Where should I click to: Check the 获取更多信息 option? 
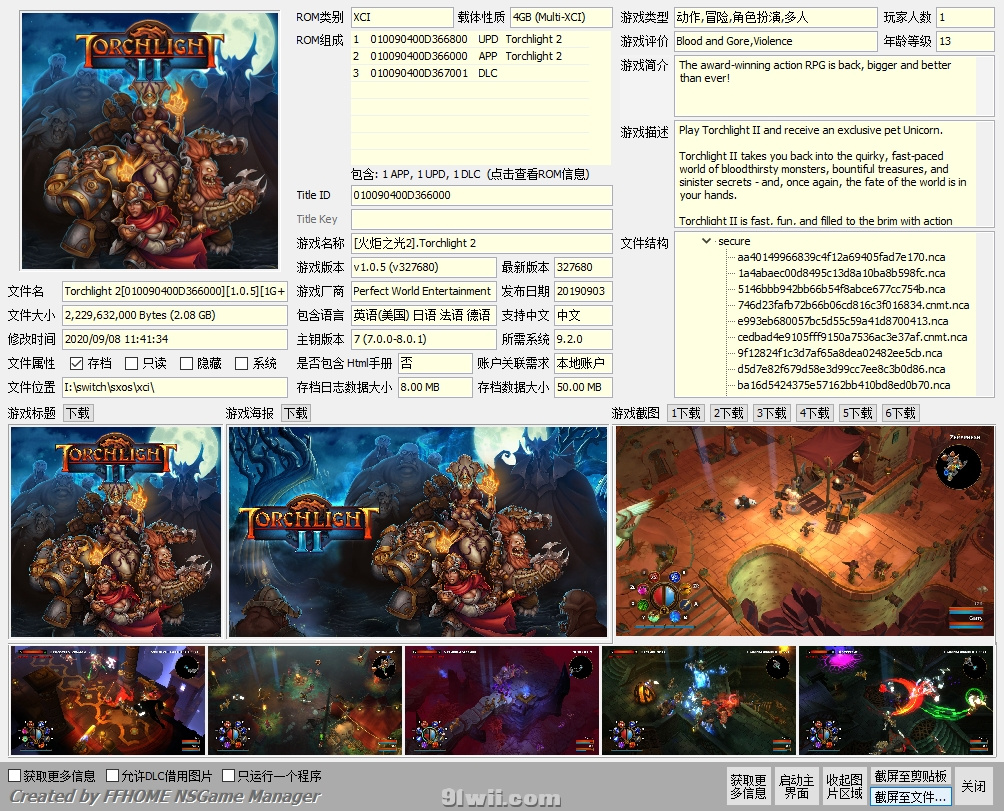[x=15, y=776]
